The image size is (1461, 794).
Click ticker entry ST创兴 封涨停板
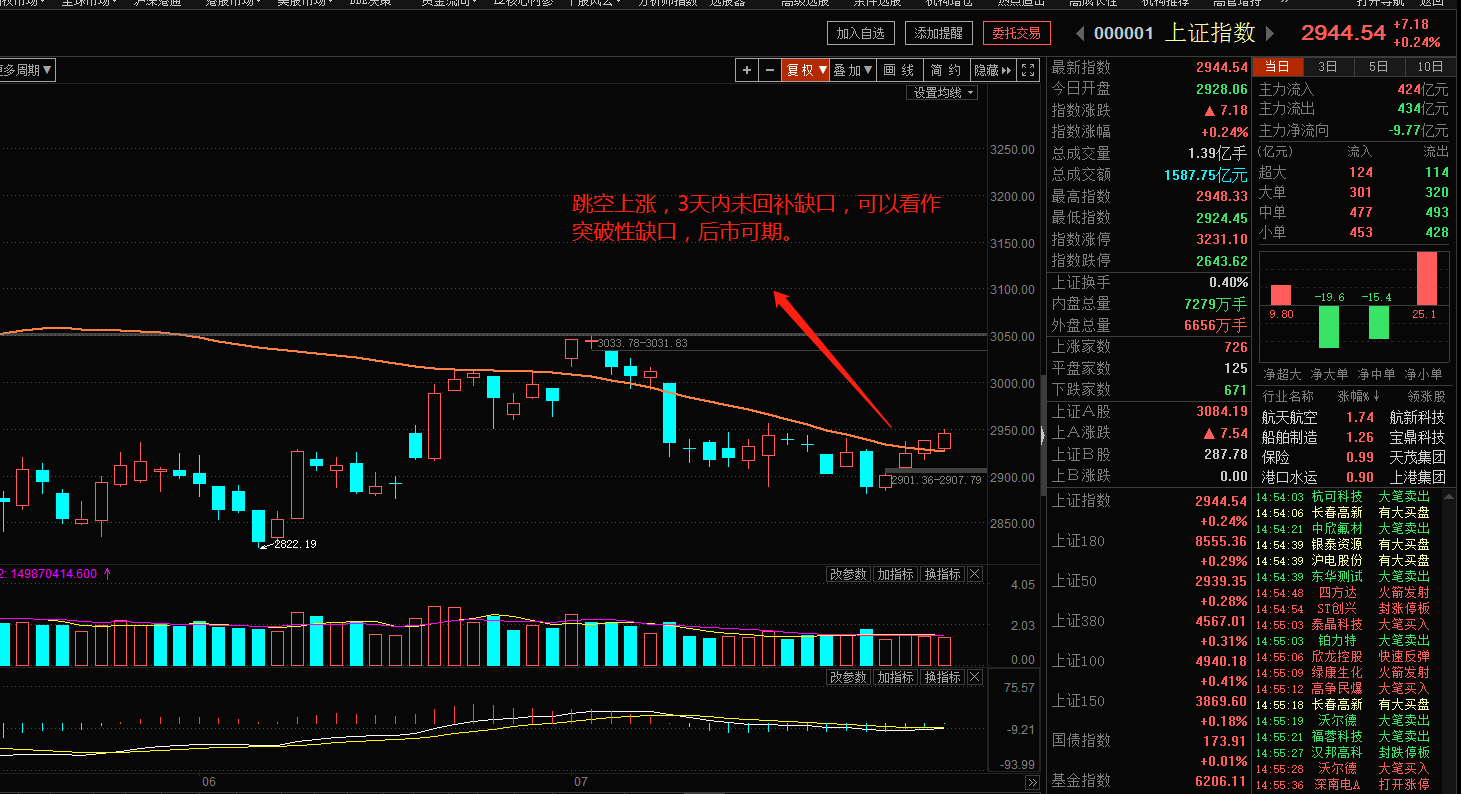[1343, 608]
